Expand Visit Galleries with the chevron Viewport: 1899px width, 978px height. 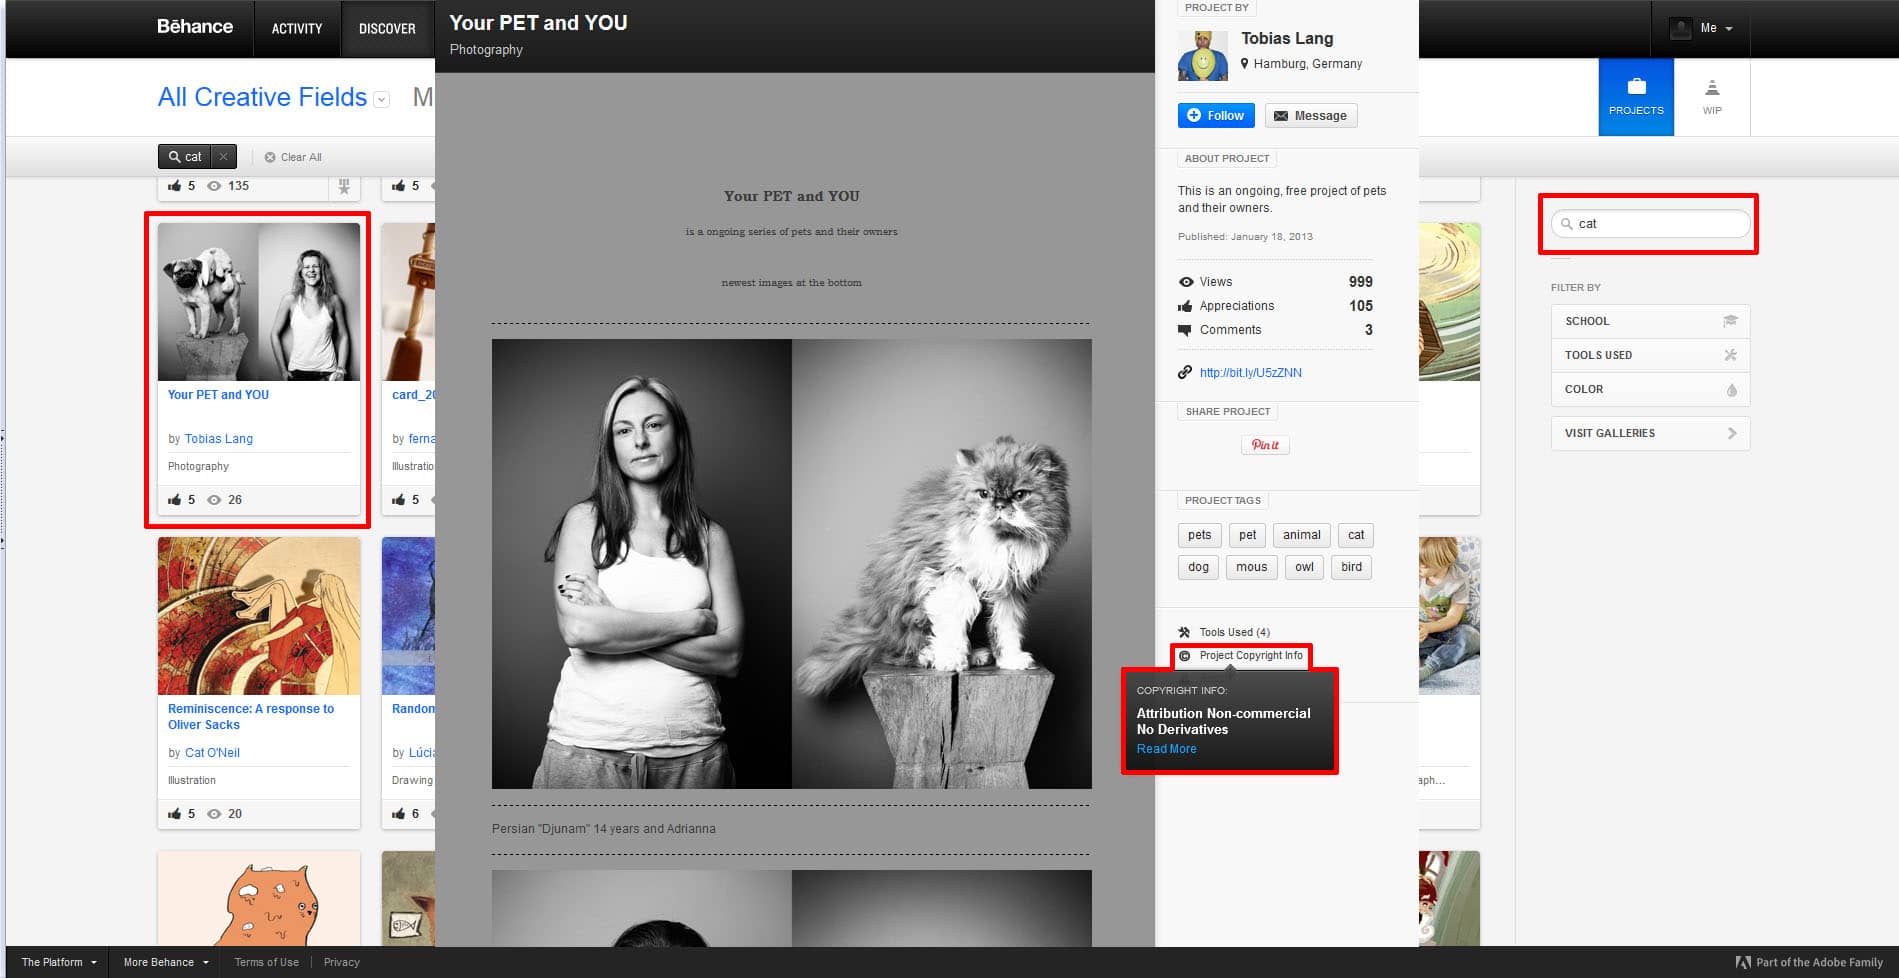pyautogui.click(x=1731, y=433)
